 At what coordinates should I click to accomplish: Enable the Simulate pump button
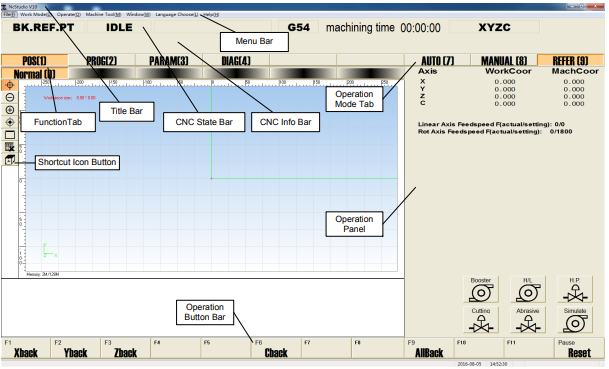pos(575,320)
